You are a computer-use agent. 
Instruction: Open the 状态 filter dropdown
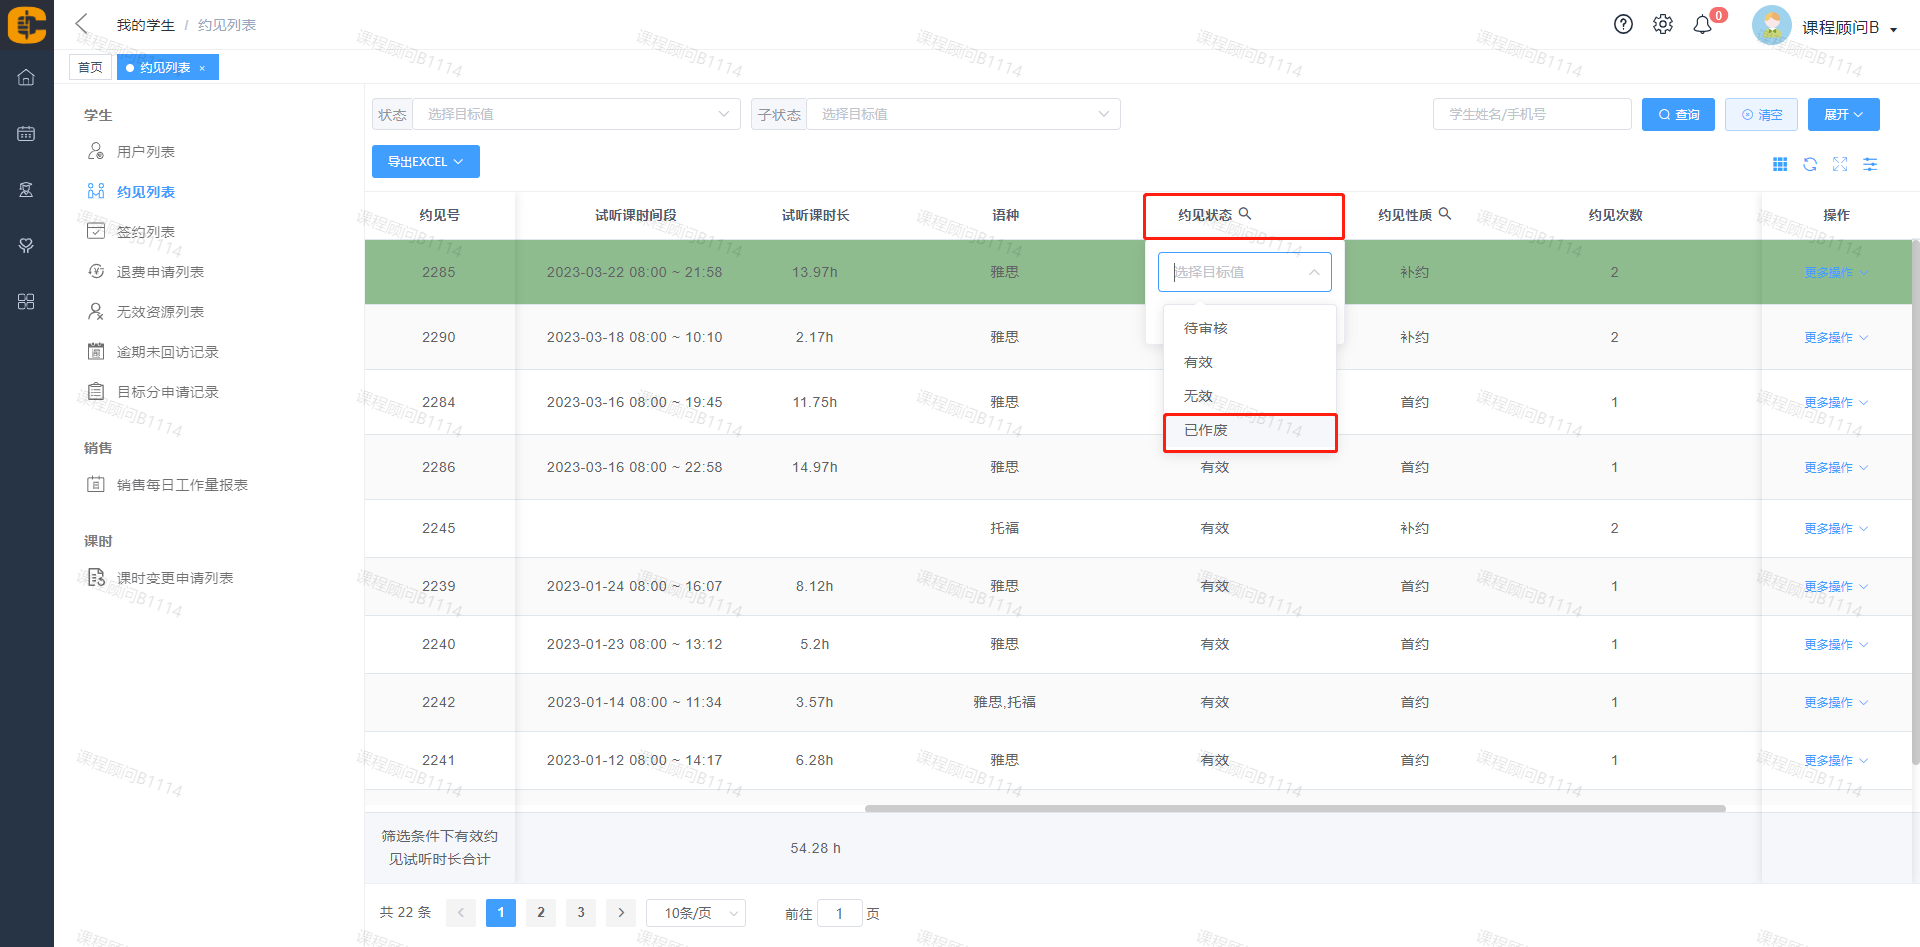tap(576, 114)
